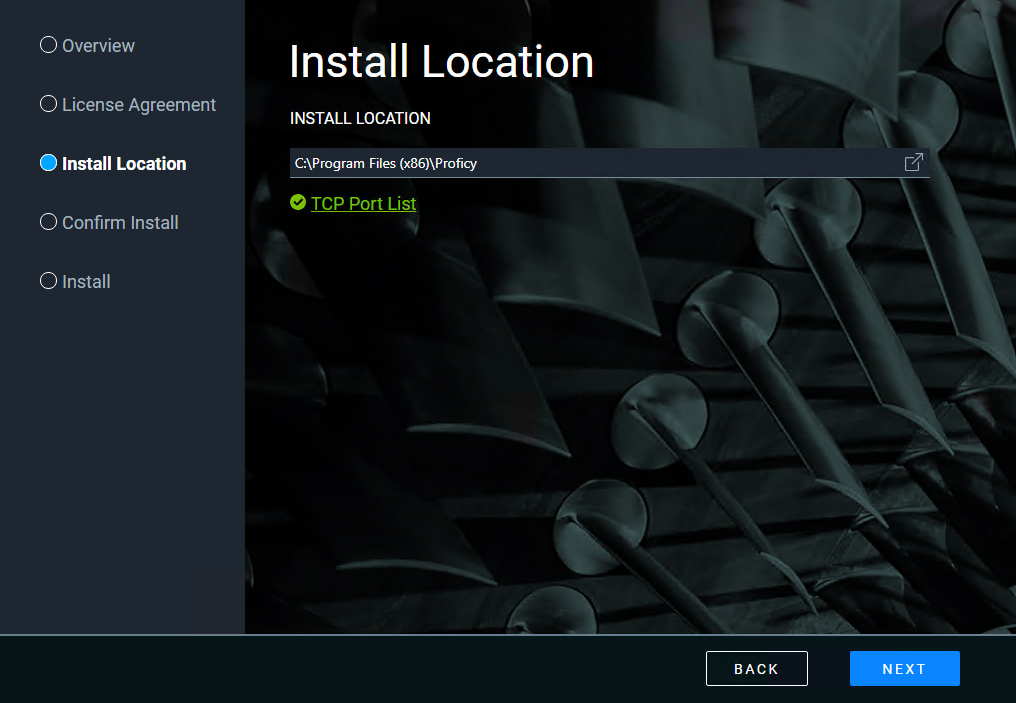Focus the install path field showing C:\Program Files (x86)\Proficy
The height and width of the screenshot is (703, 1016).
[x=610, y=163]
